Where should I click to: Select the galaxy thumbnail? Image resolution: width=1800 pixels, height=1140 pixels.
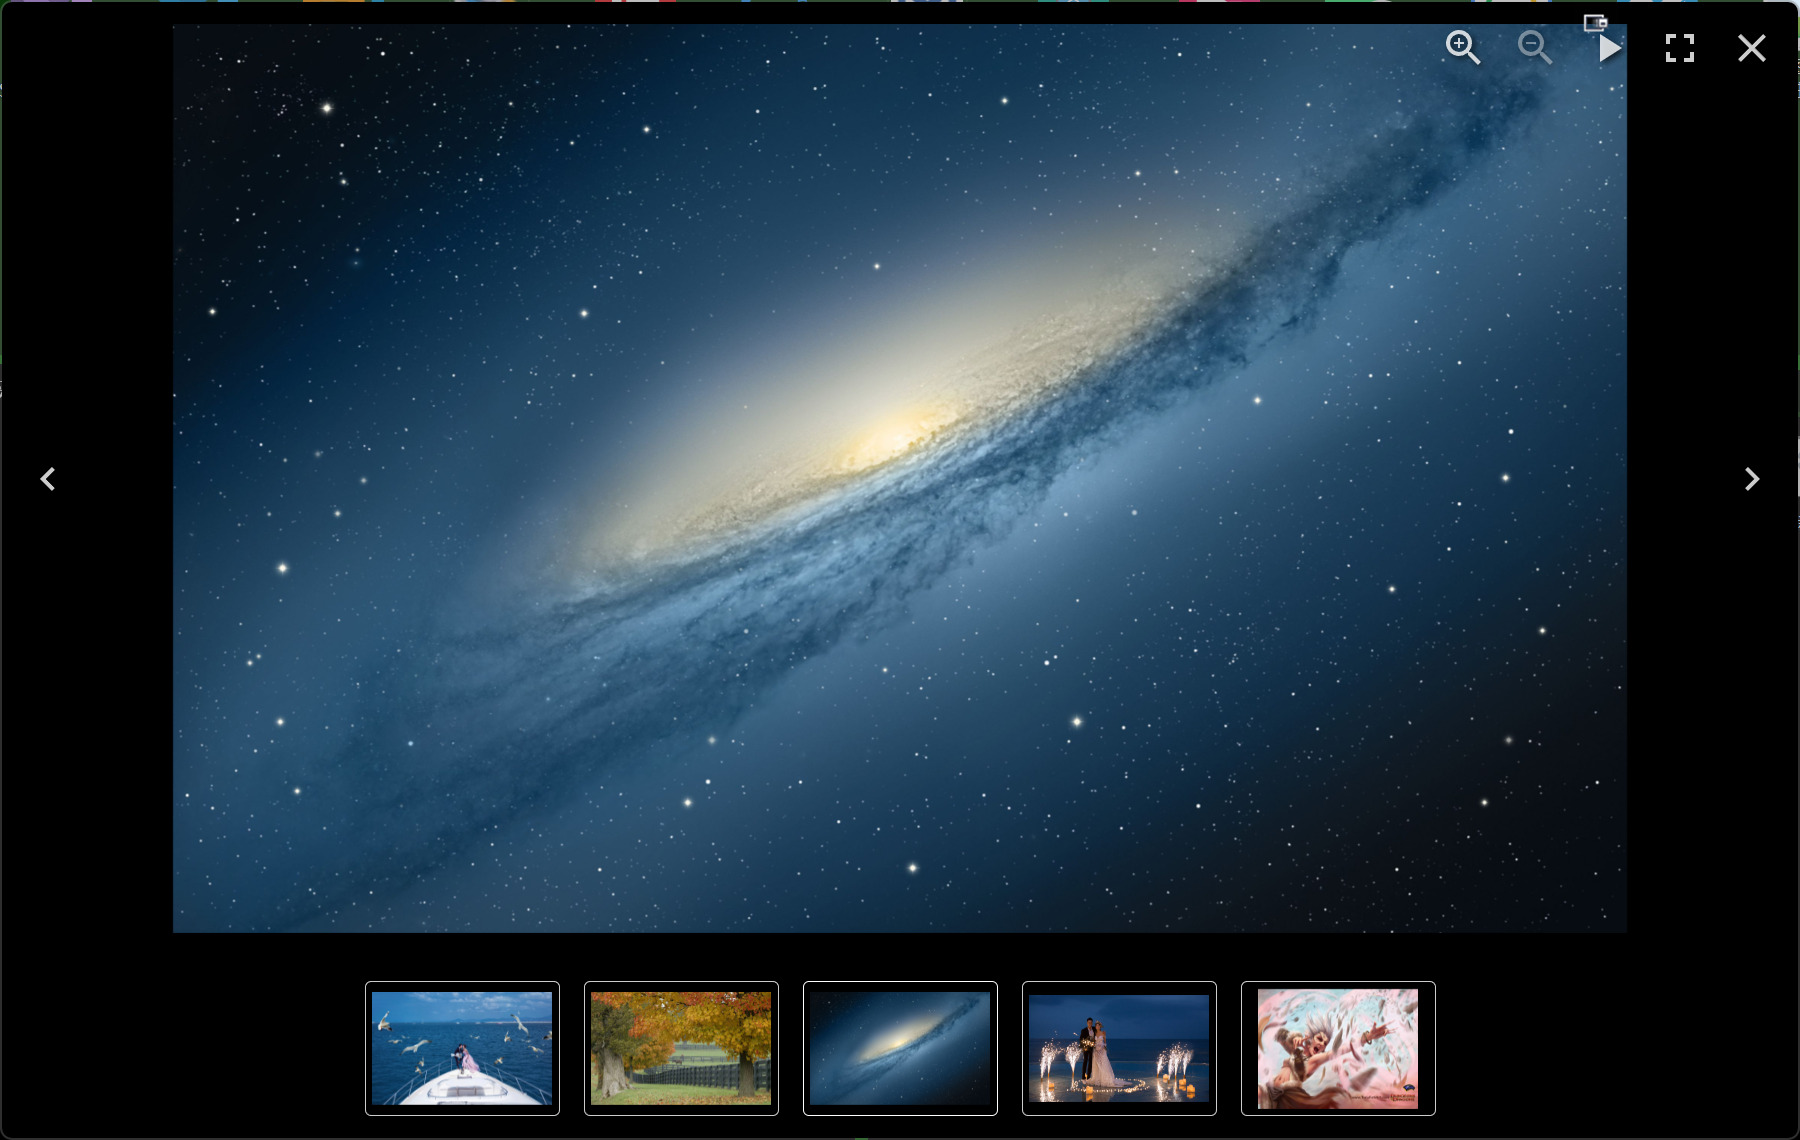900,1048
